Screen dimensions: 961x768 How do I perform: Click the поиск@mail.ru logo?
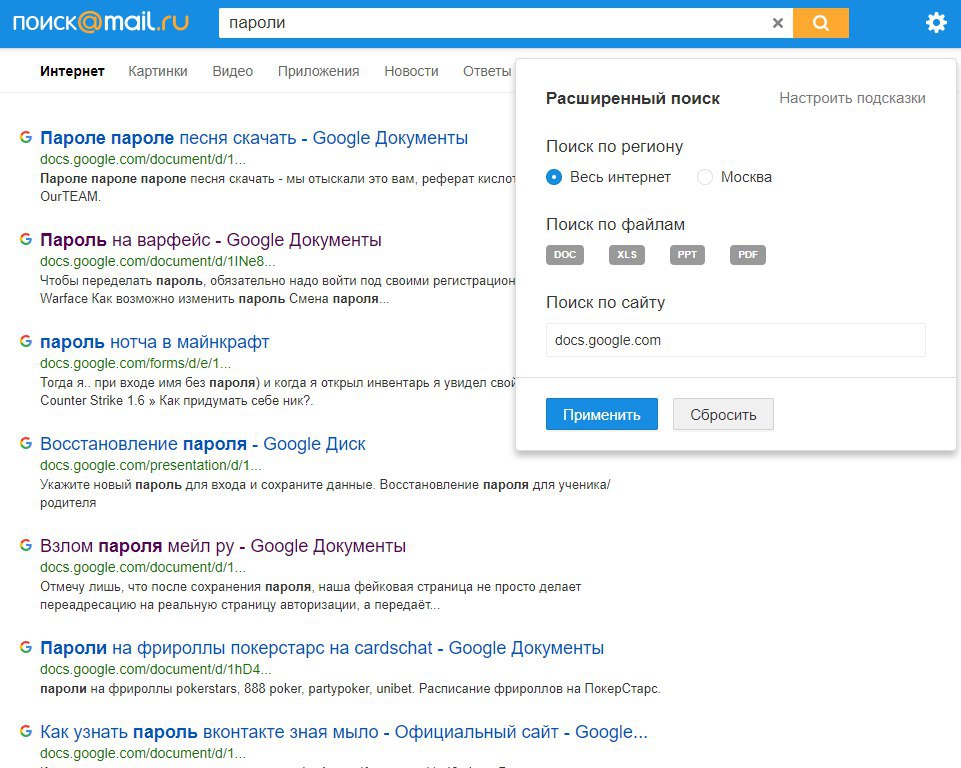coord(101,23)
